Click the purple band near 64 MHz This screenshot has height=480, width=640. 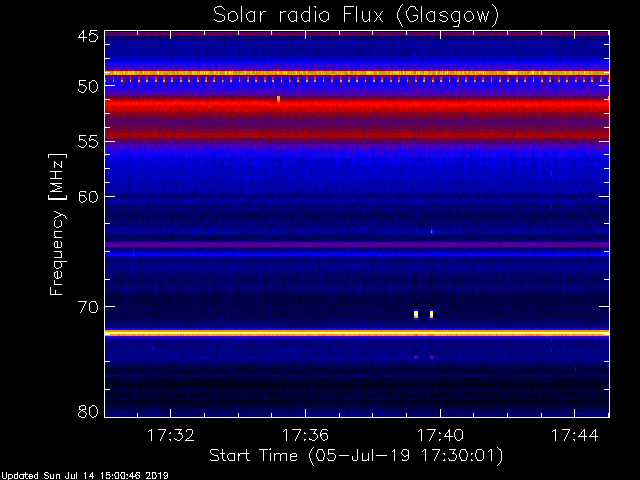pyautogui.click(x=357, y=244)
